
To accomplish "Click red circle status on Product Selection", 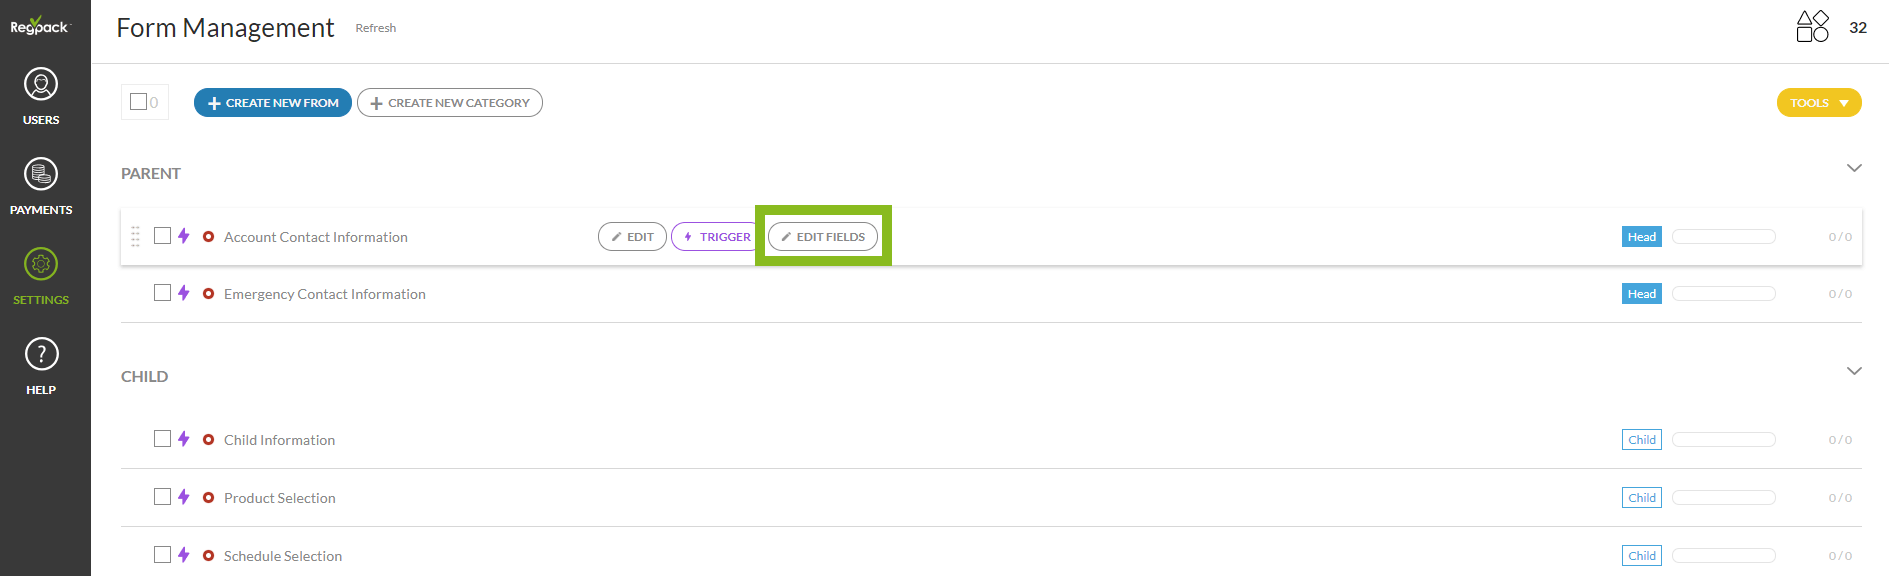I will 208,497.
